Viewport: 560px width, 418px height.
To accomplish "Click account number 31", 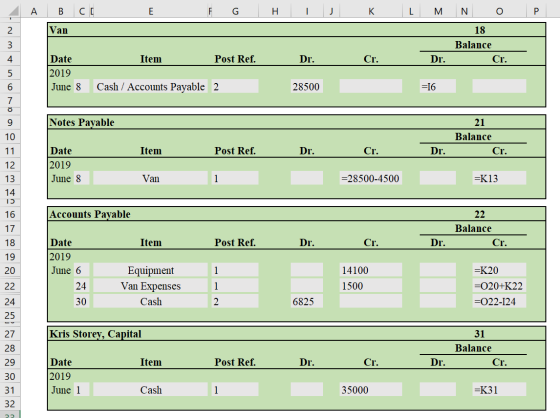I will coord(480,334).
